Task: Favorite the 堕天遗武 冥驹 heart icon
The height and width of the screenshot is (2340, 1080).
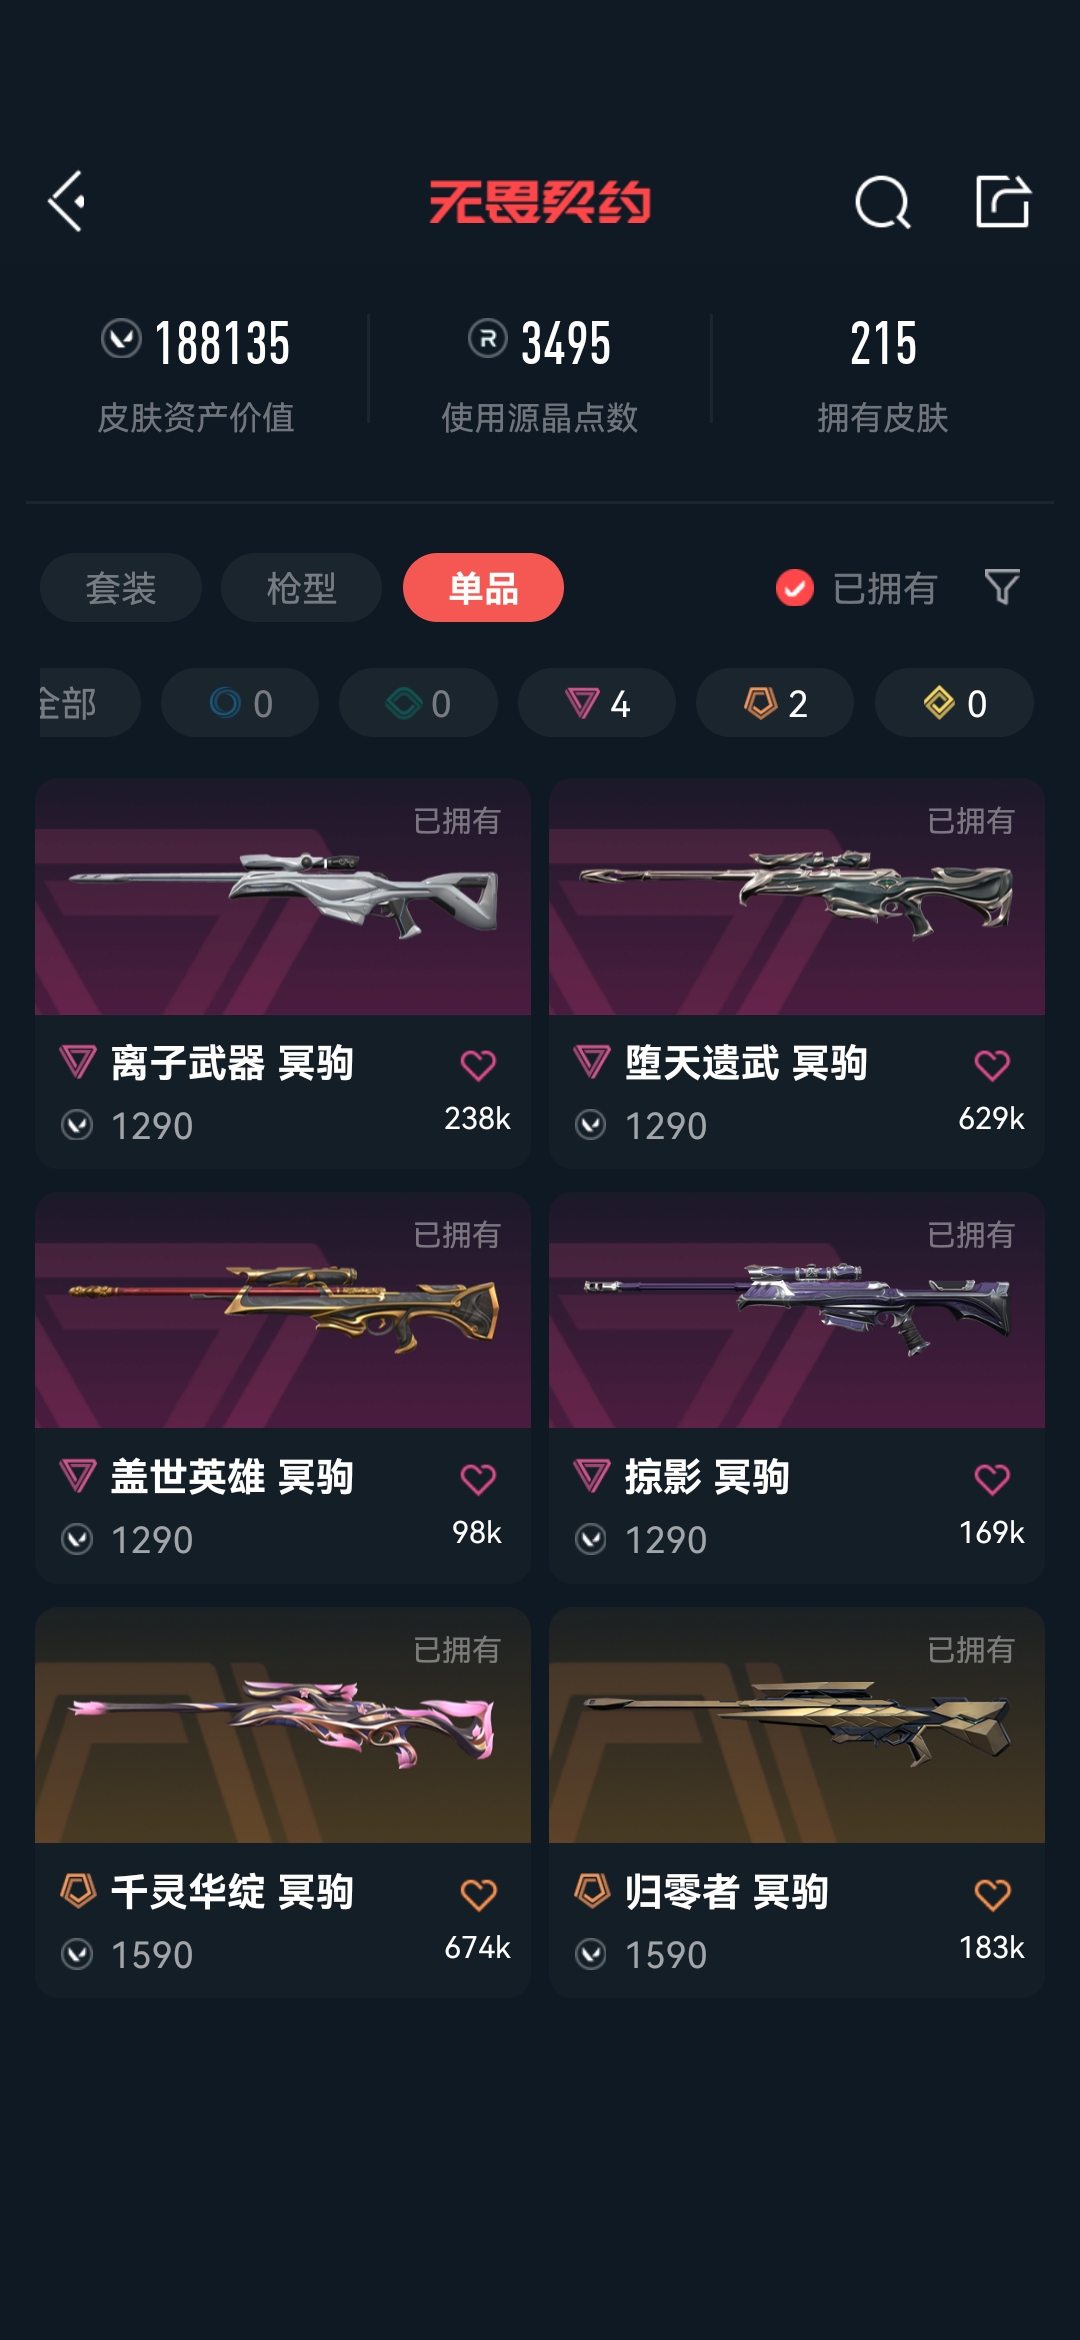Action: [x=992, y=1065]
